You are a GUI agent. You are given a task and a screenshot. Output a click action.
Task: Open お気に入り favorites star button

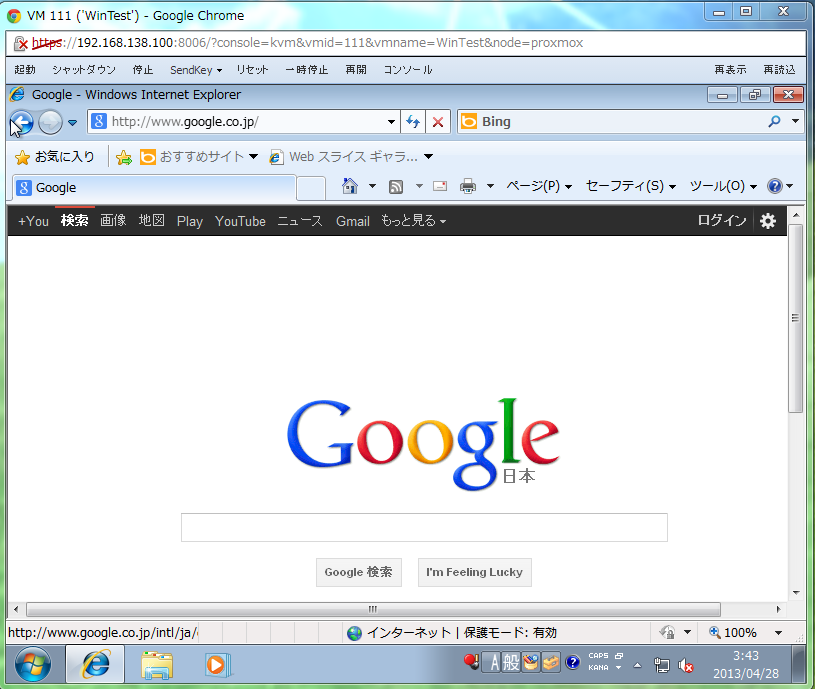[55, 157]
